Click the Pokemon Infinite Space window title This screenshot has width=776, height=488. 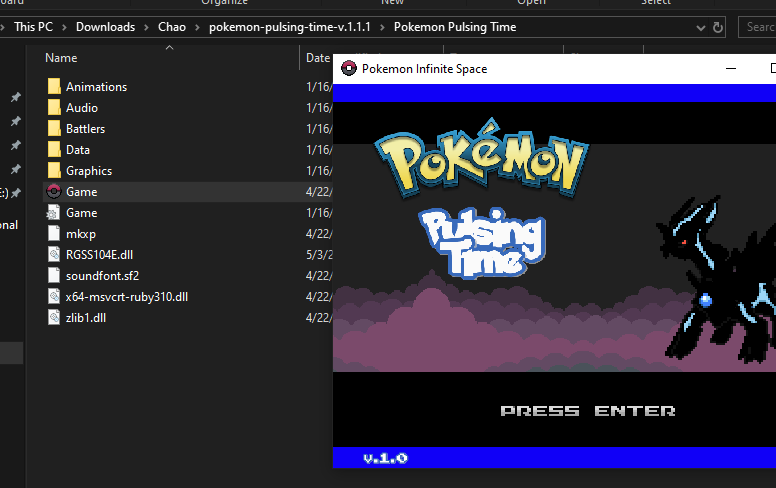click(x=424, y=69)
